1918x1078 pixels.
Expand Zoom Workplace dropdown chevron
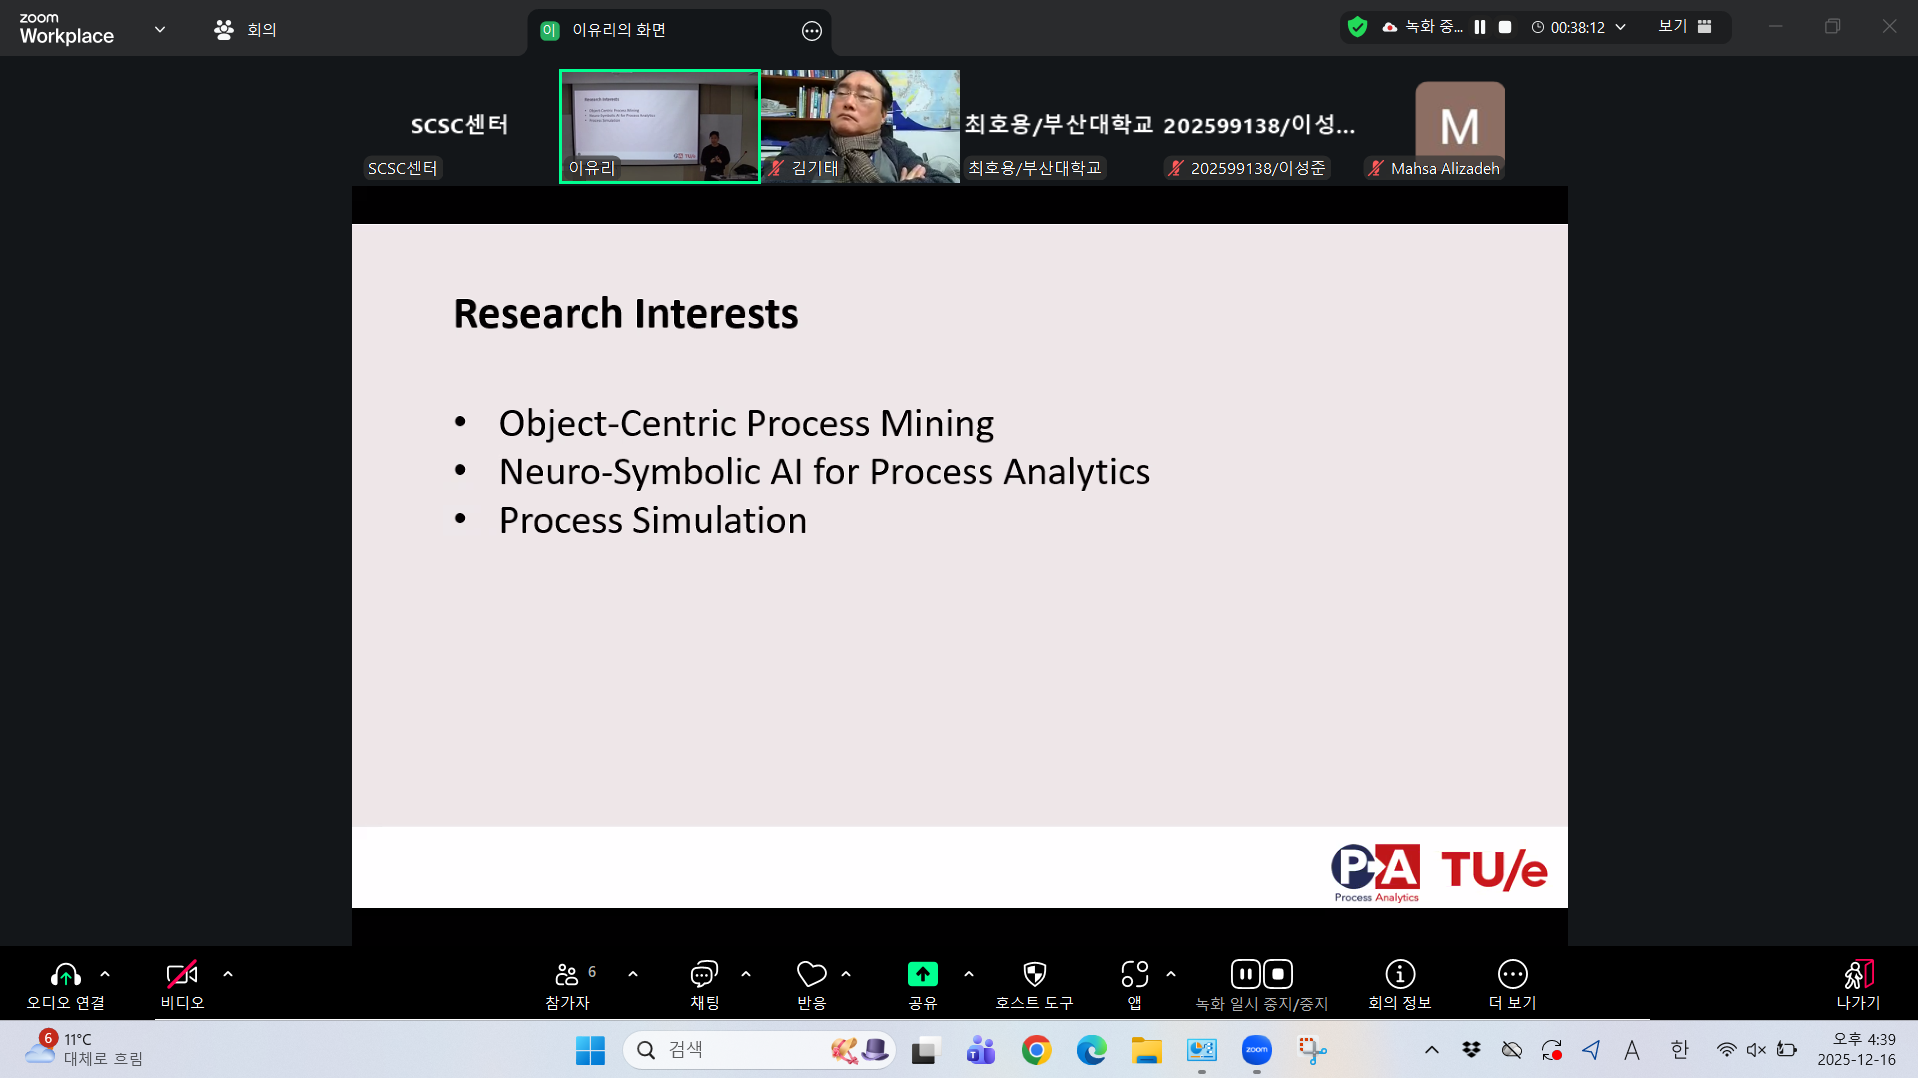(160, 29)
